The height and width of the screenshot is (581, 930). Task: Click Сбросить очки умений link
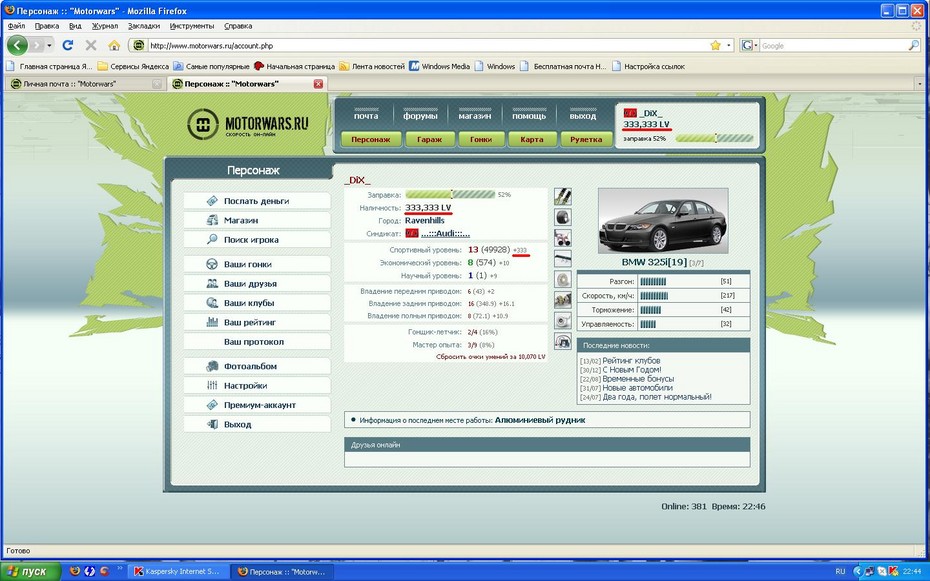point(491,357)
